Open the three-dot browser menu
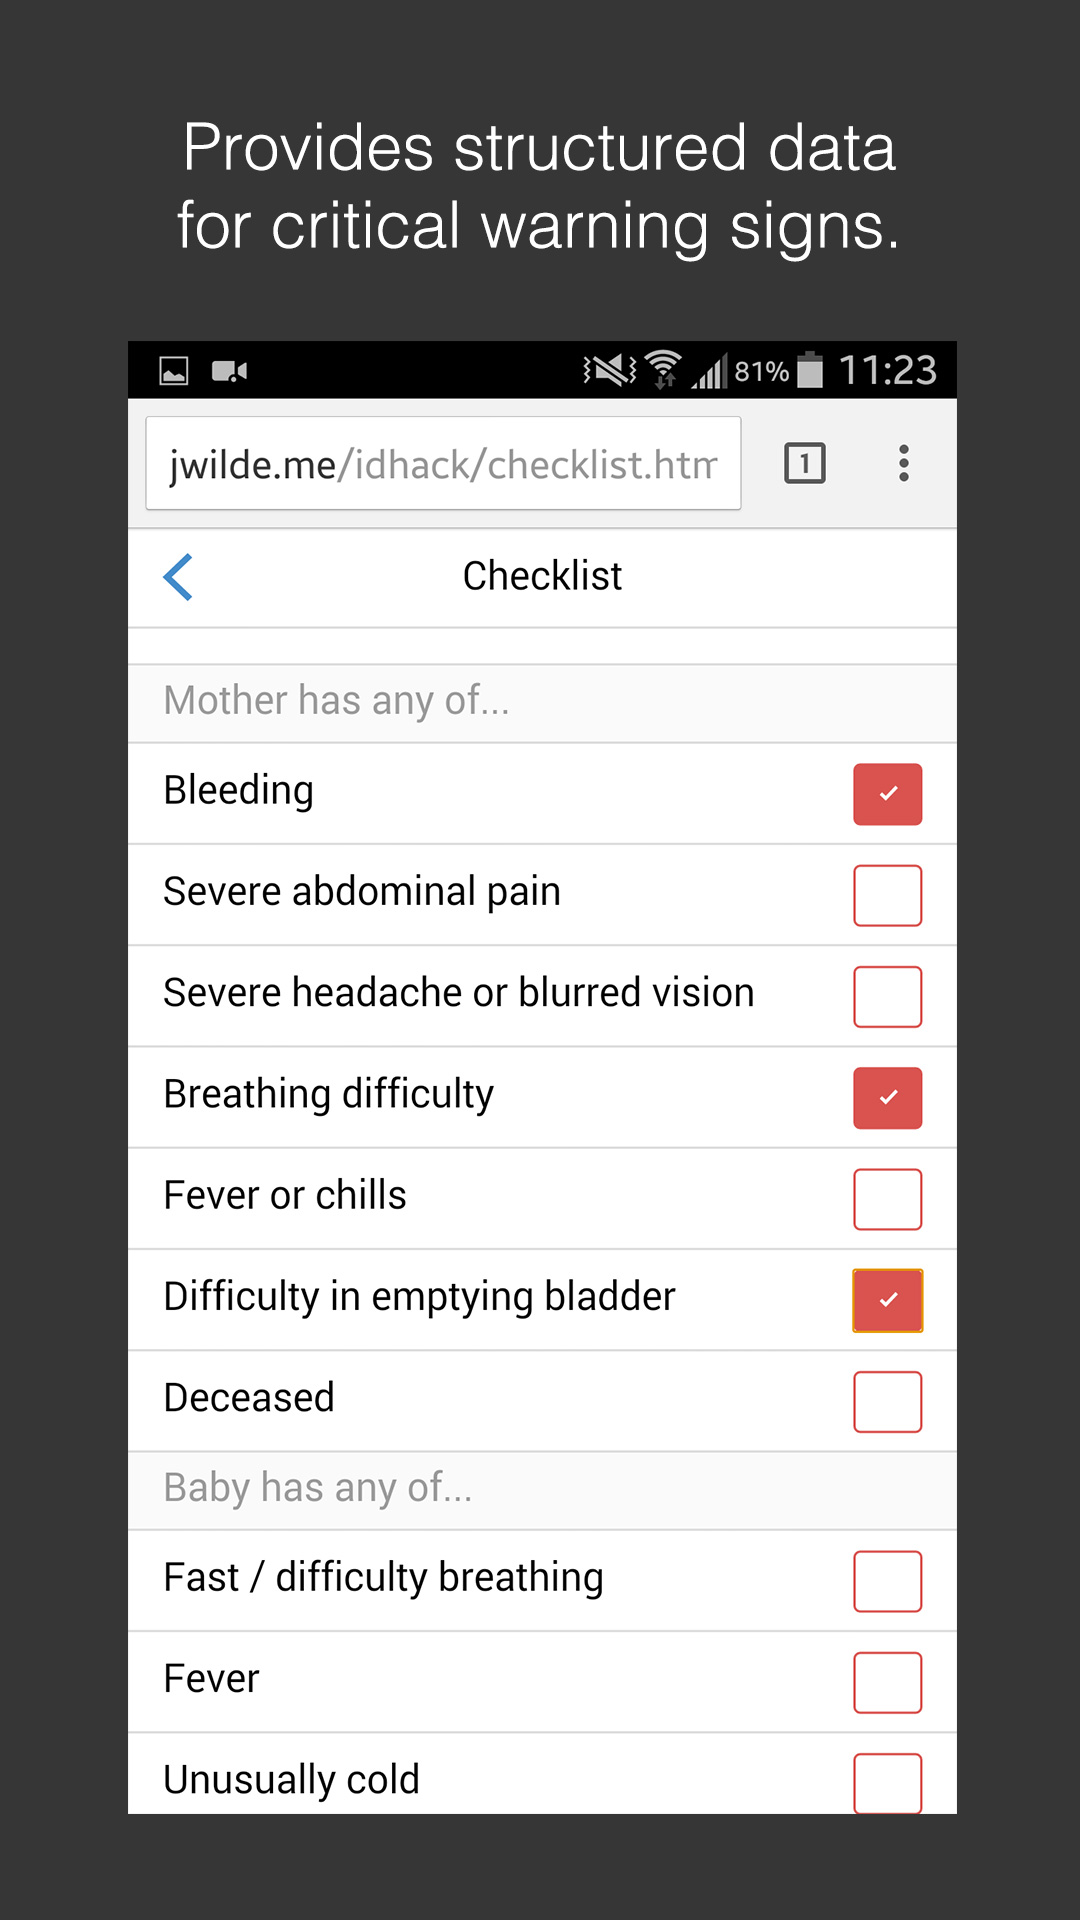Image resolution: width=1080 pixels, height=1920 pixels. coord(903,463)
